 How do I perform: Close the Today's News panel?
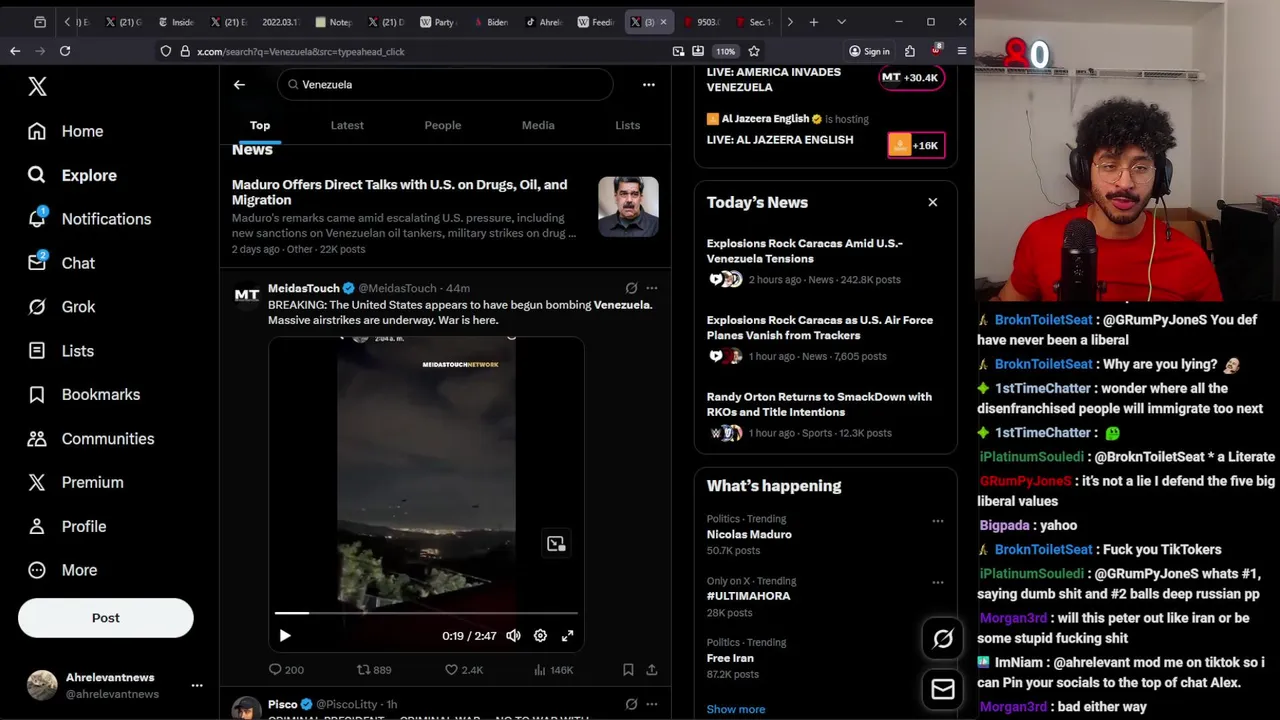[932, 202]
